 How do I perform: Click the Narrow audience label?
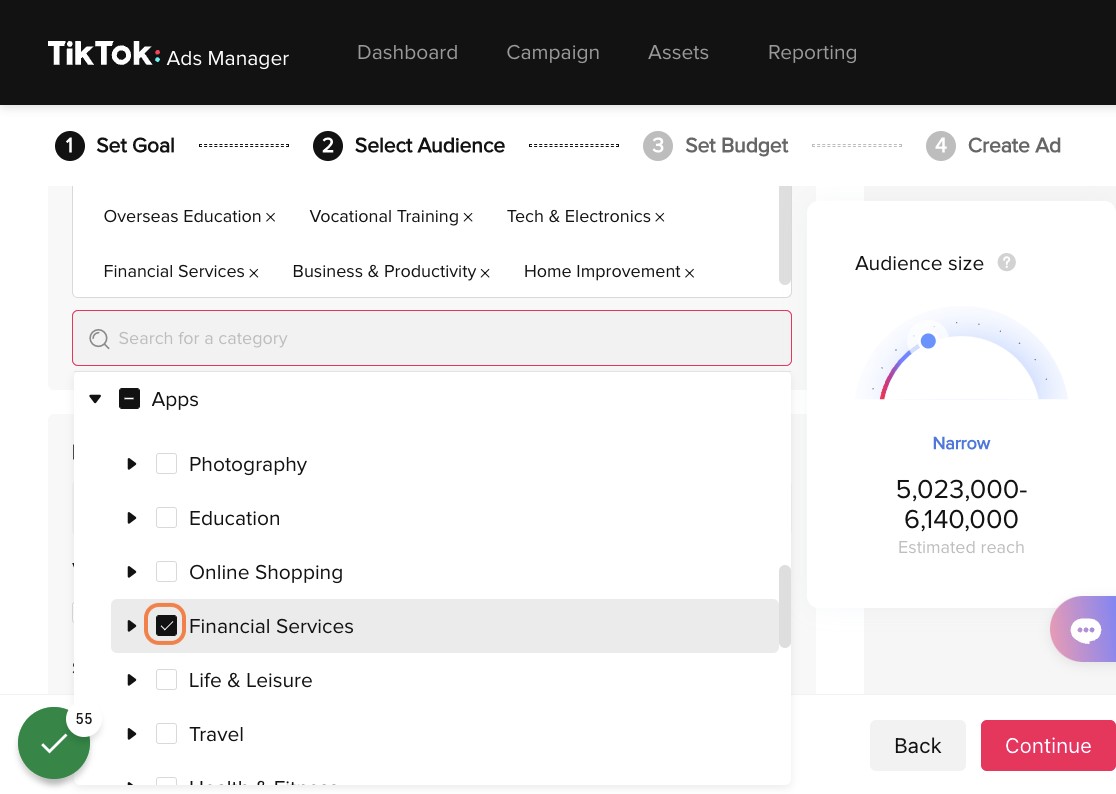[x=961, y=443]
